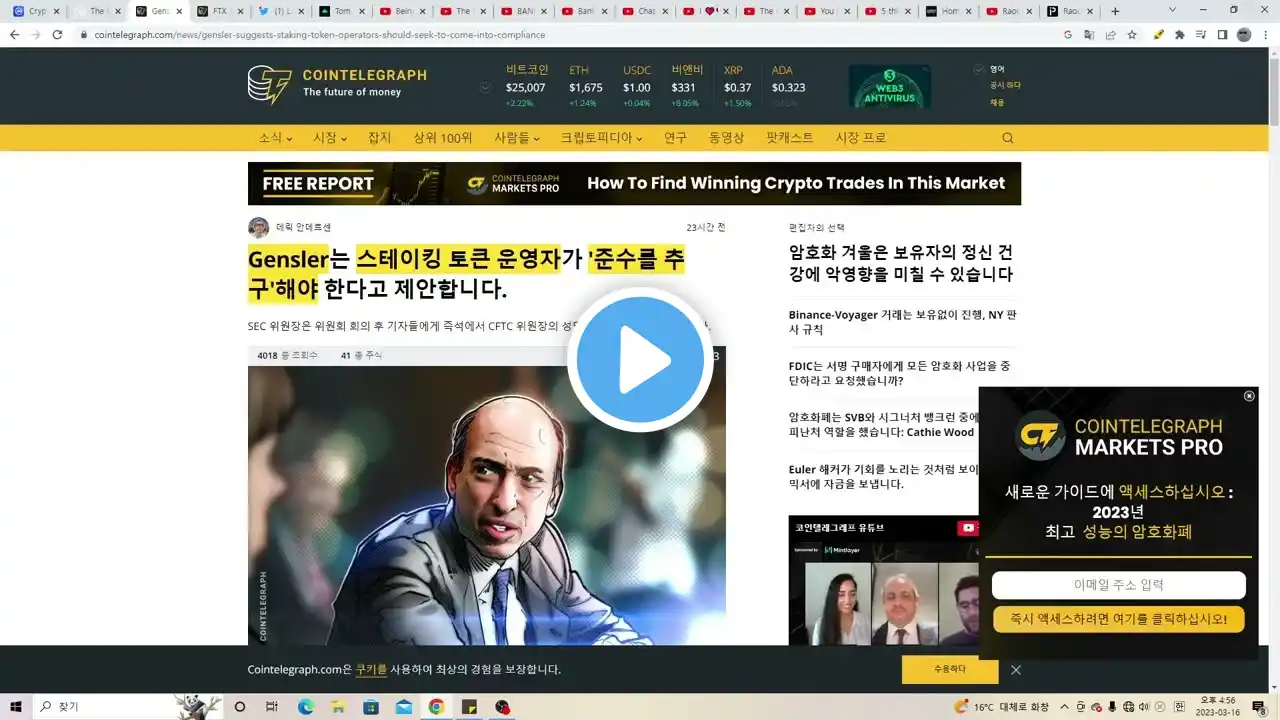Open Sticky Notes from taskbar
Screen dimensions: 1280x720
(469, 706)
